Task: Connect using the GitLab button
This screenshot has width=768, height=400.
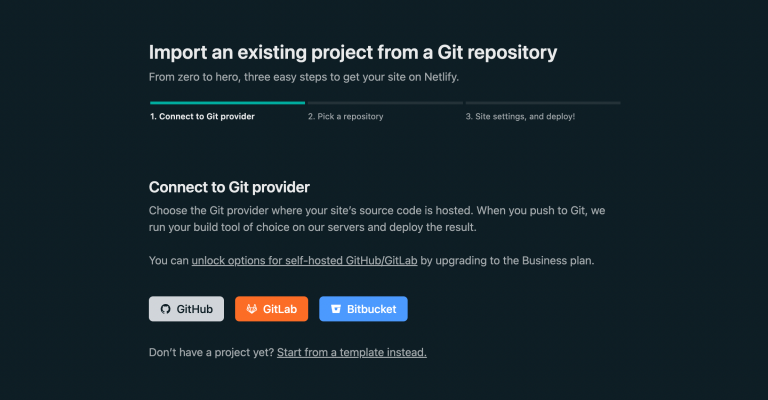Action: click(x=271, y=309)
